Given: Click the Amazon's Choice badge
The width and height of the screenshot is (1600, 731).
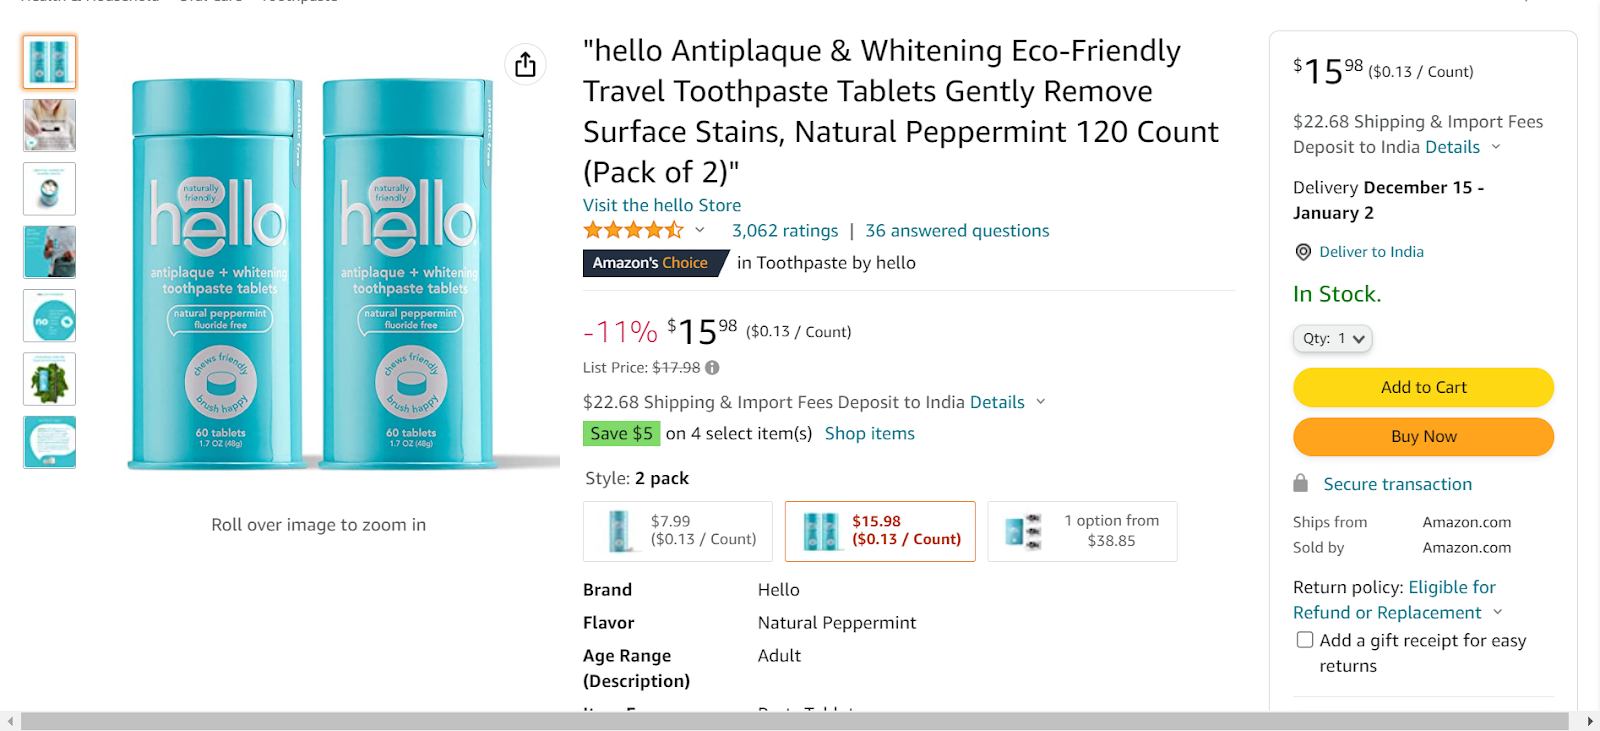Looking at the screenshot, I should point(650,263).
